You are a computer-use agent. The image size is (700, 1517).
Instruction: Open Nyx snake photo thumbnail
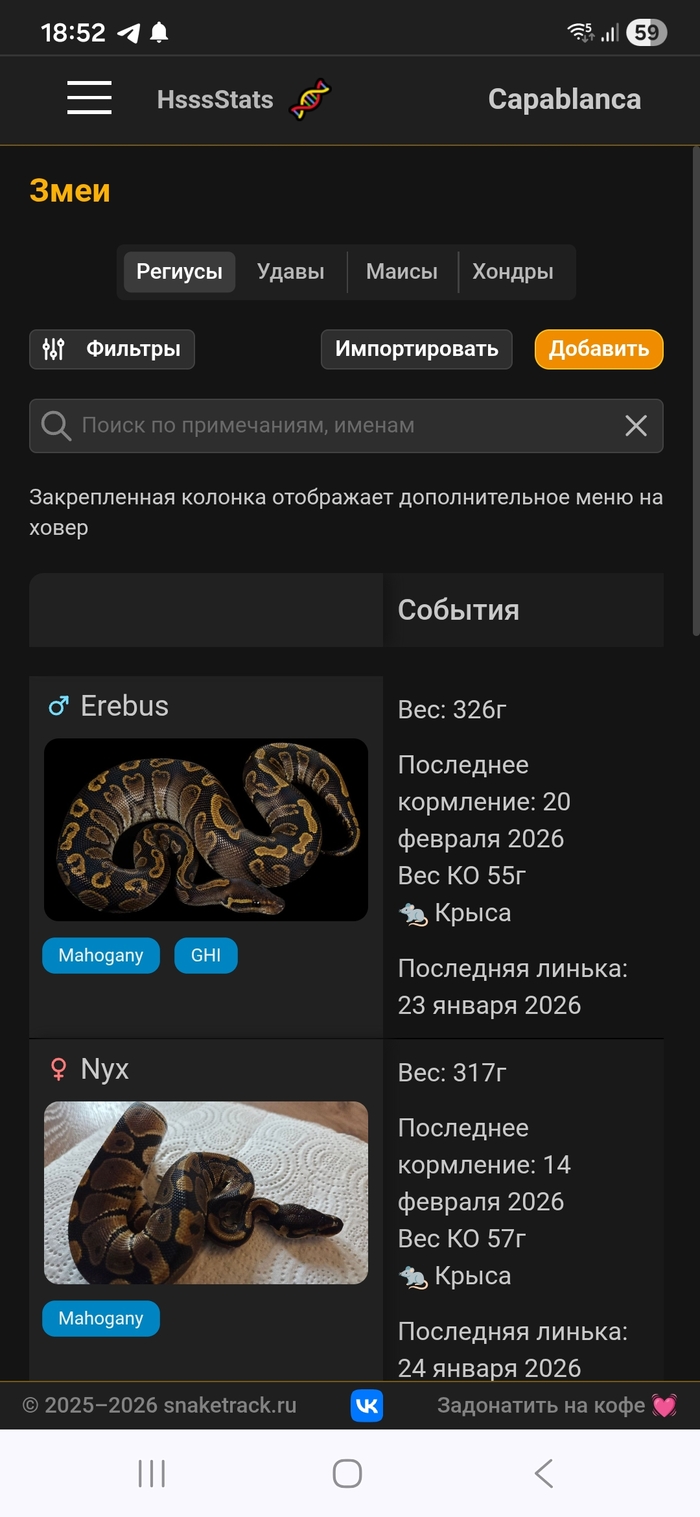point(206,1192)
